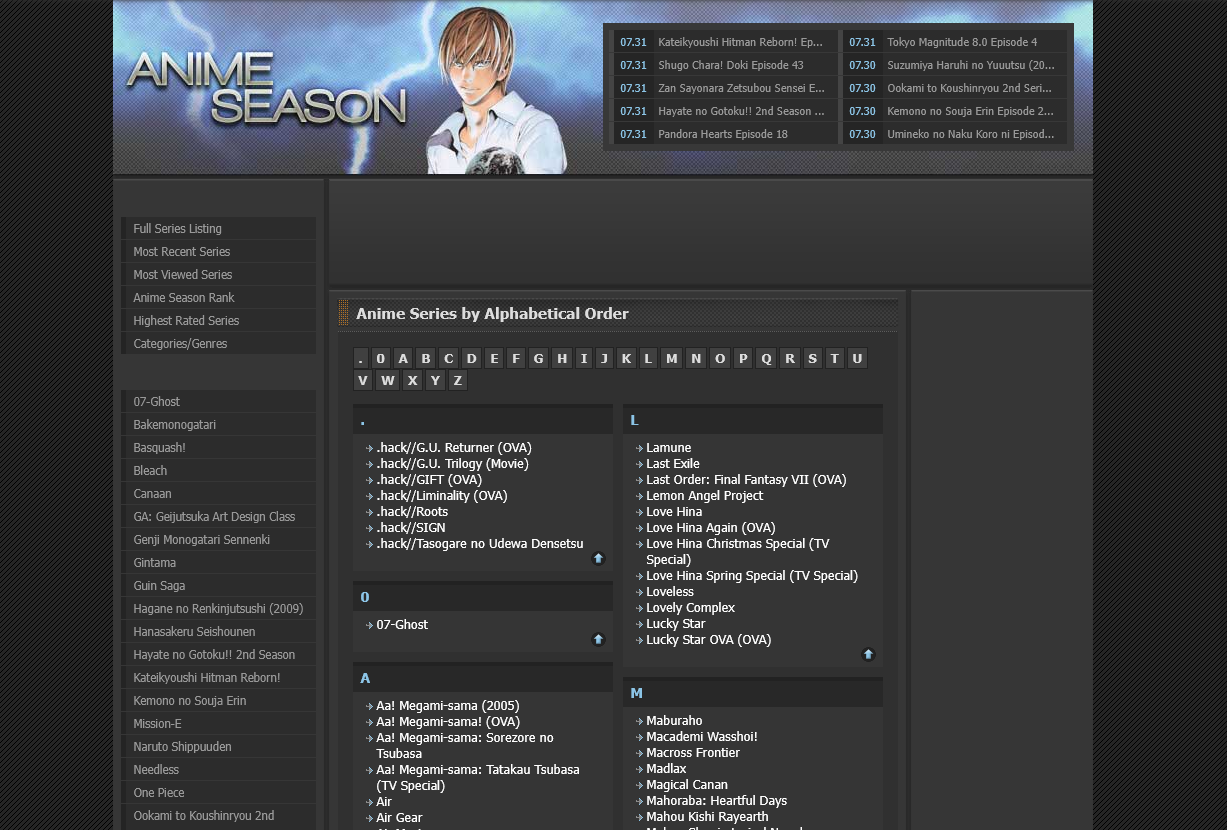Jump to '.' in alphabet index
Screen dimensions: 1227x830
(361, 358)
